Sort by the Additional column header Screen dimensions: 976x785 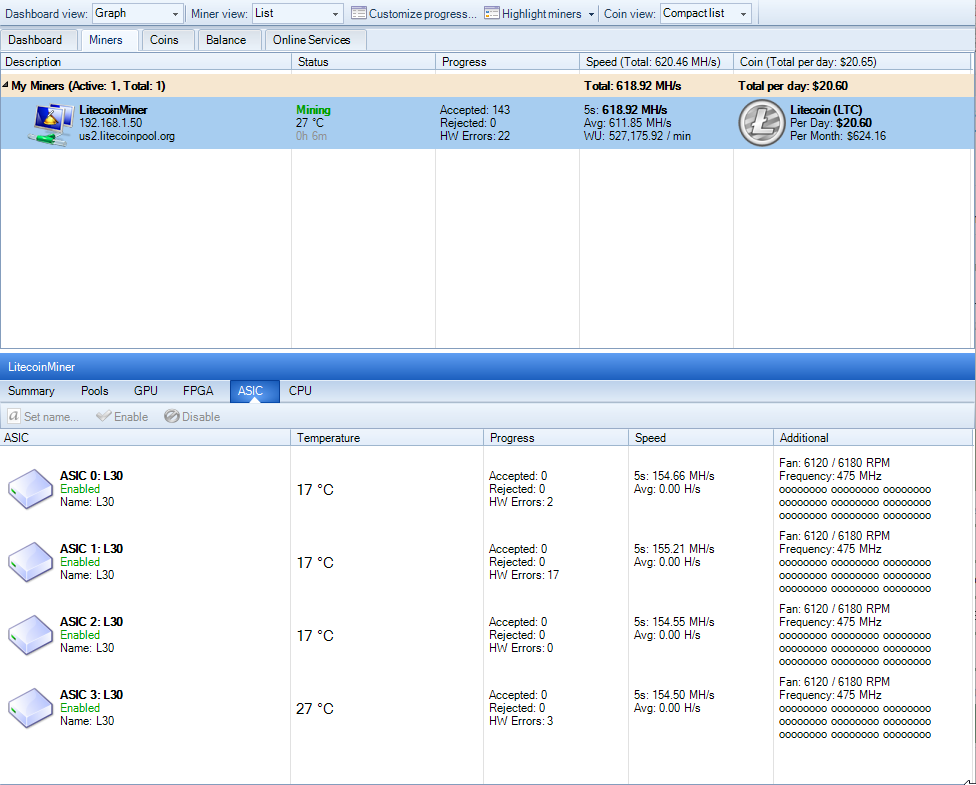coord(873,438)
